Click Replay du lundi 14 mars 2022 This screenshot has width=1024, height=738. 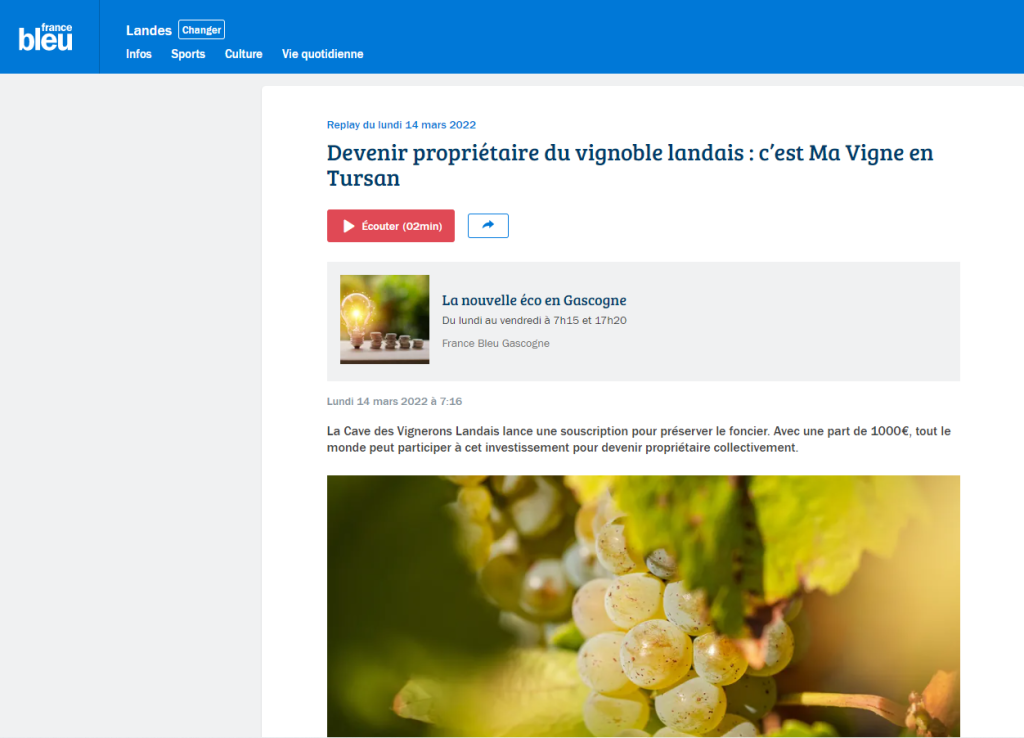401,125
